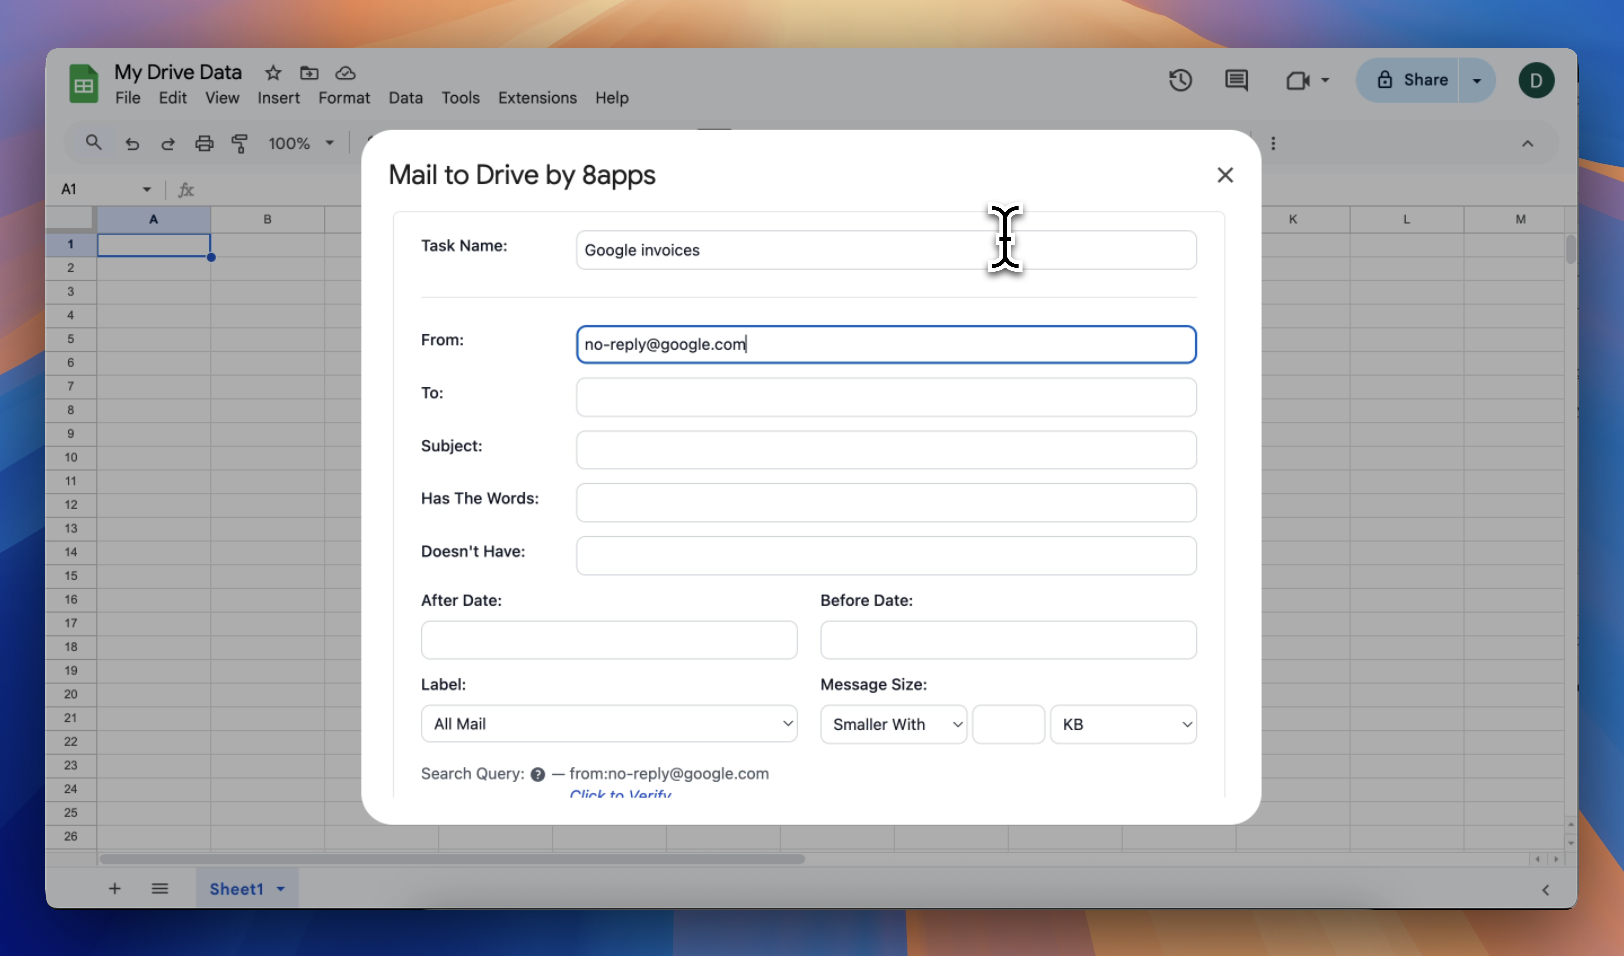
Task: Open the Tools menu
Action: pyautogui.click(x=461, y=98)
